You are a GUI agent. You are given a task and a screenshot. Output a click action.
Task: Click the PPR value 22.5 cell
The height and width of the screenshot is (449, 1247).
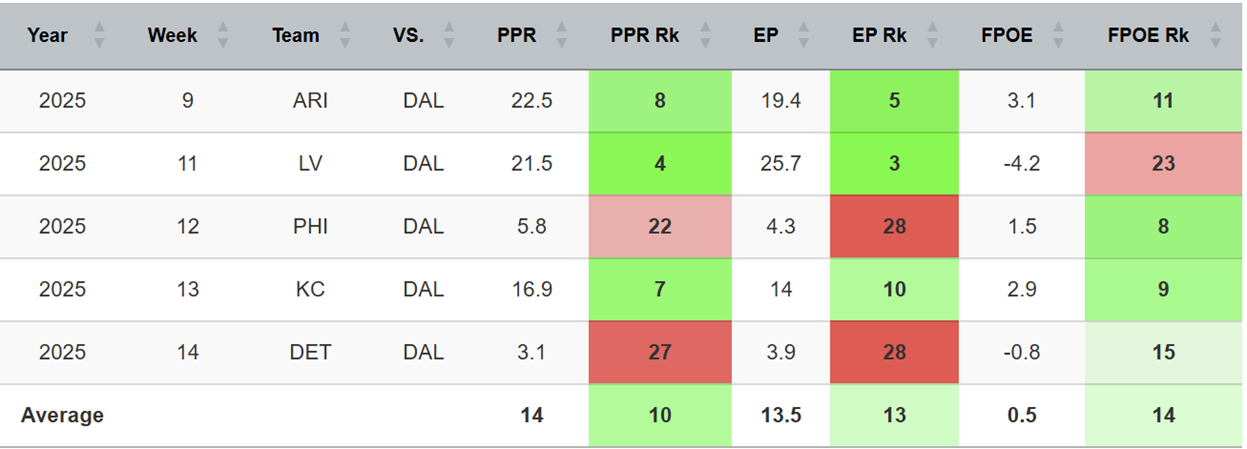(532, 101)
